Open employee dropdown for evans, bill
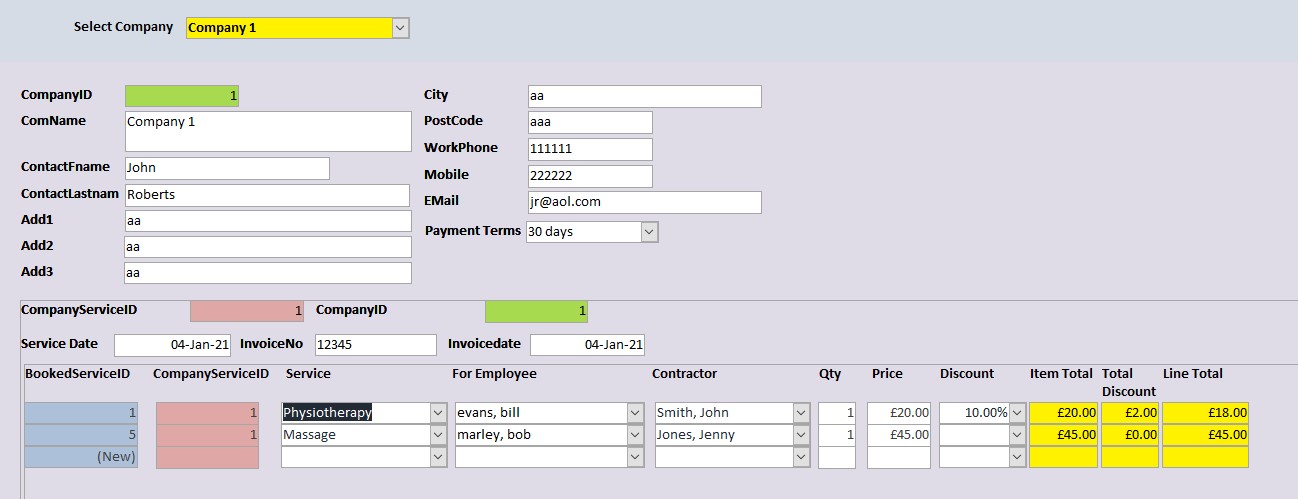This screenshot has width=1298, height=499. [x=636, y=413]
